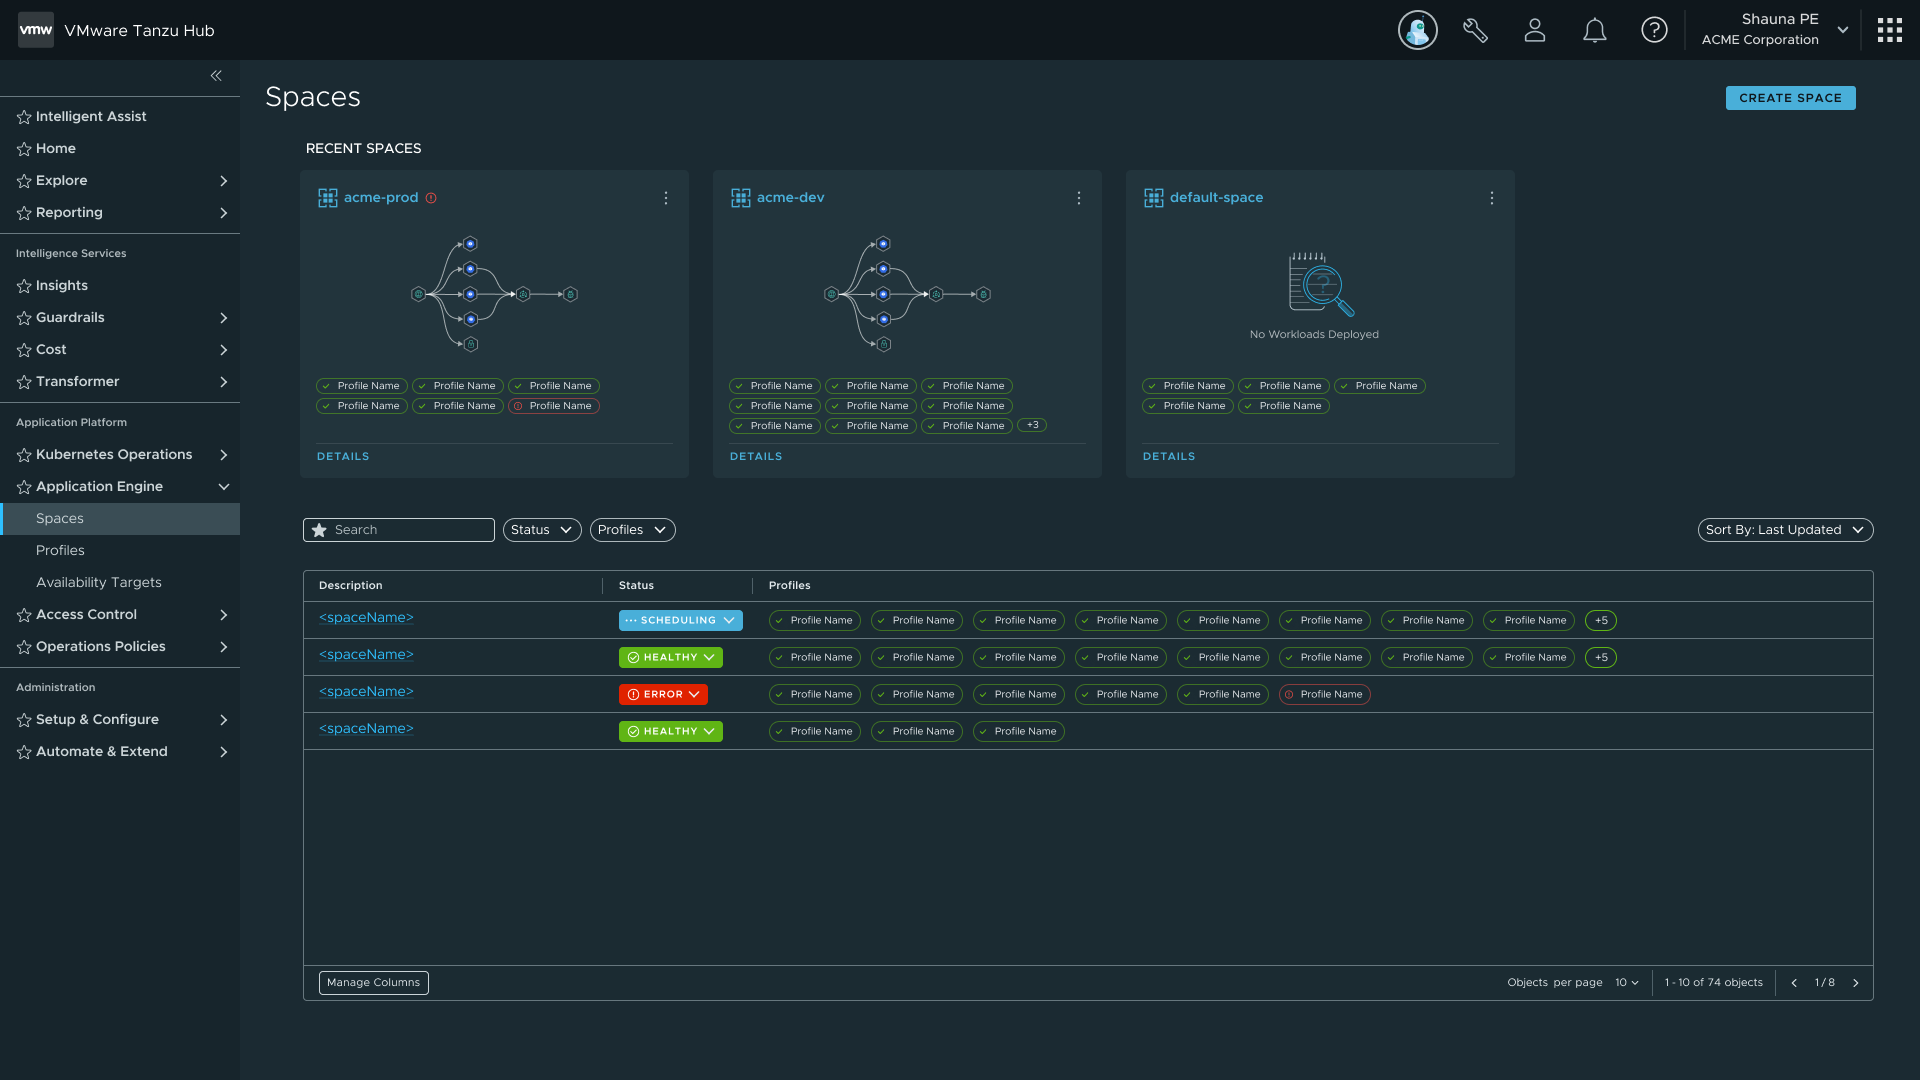Open Sort By: Last Updated dropdown
1920x1080 pixels.
click(1785, 530)
